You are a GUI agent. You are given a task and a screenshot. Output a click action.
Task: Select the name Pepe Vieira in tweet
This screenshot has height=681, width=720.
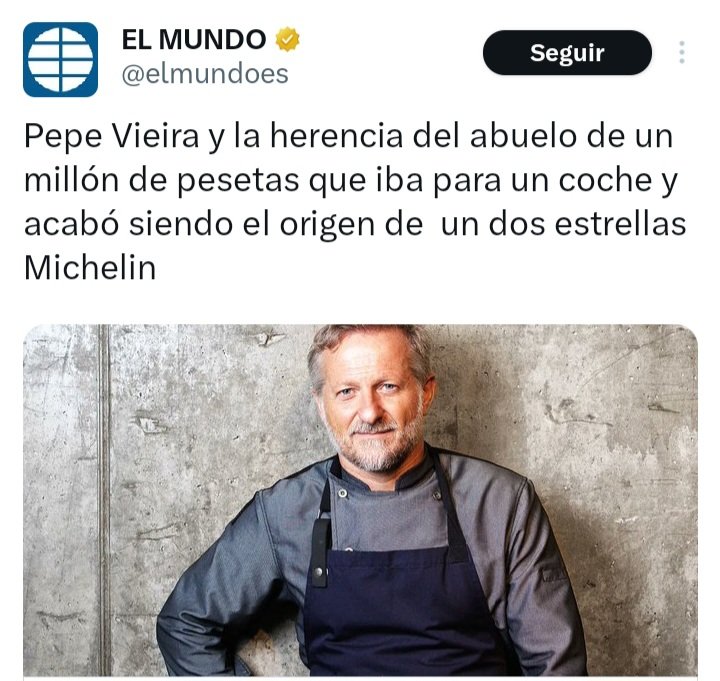pyautogui.click(x=111, y=137)
